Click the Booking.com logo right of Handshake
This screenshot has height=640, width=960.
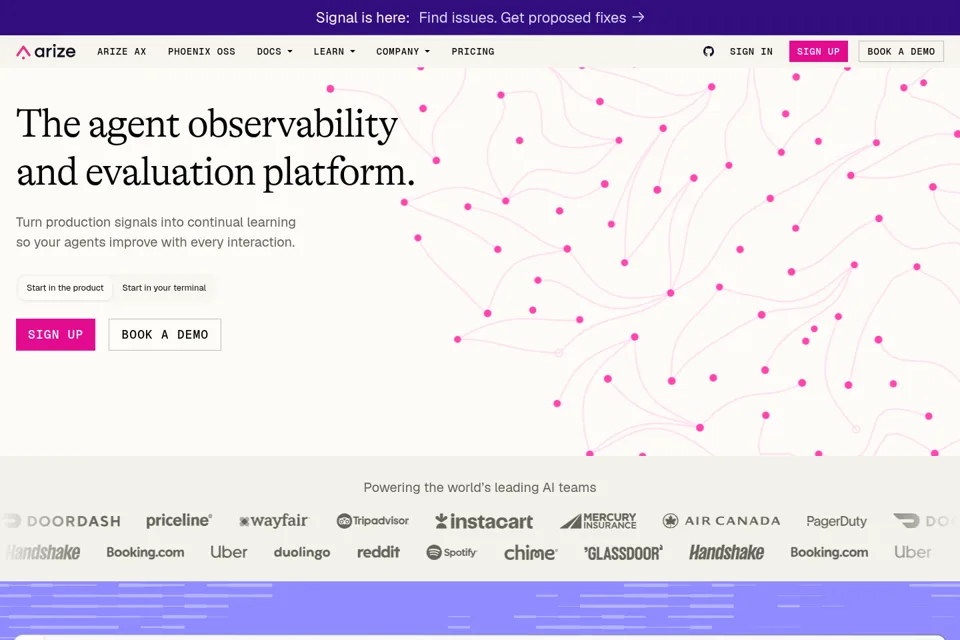[x=829, y=552]
